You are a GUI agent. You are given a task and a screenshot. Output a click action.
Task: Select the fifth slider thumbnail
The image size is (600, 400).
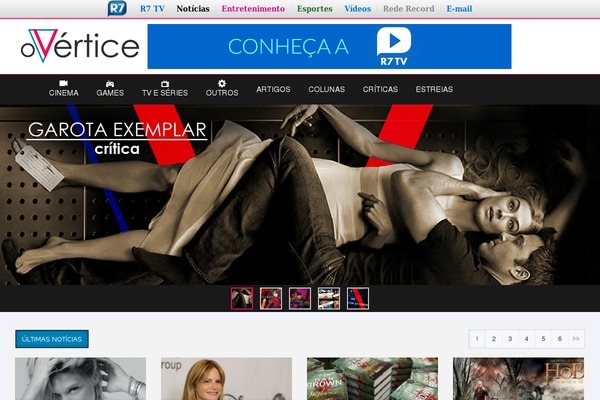click(358, 299)
